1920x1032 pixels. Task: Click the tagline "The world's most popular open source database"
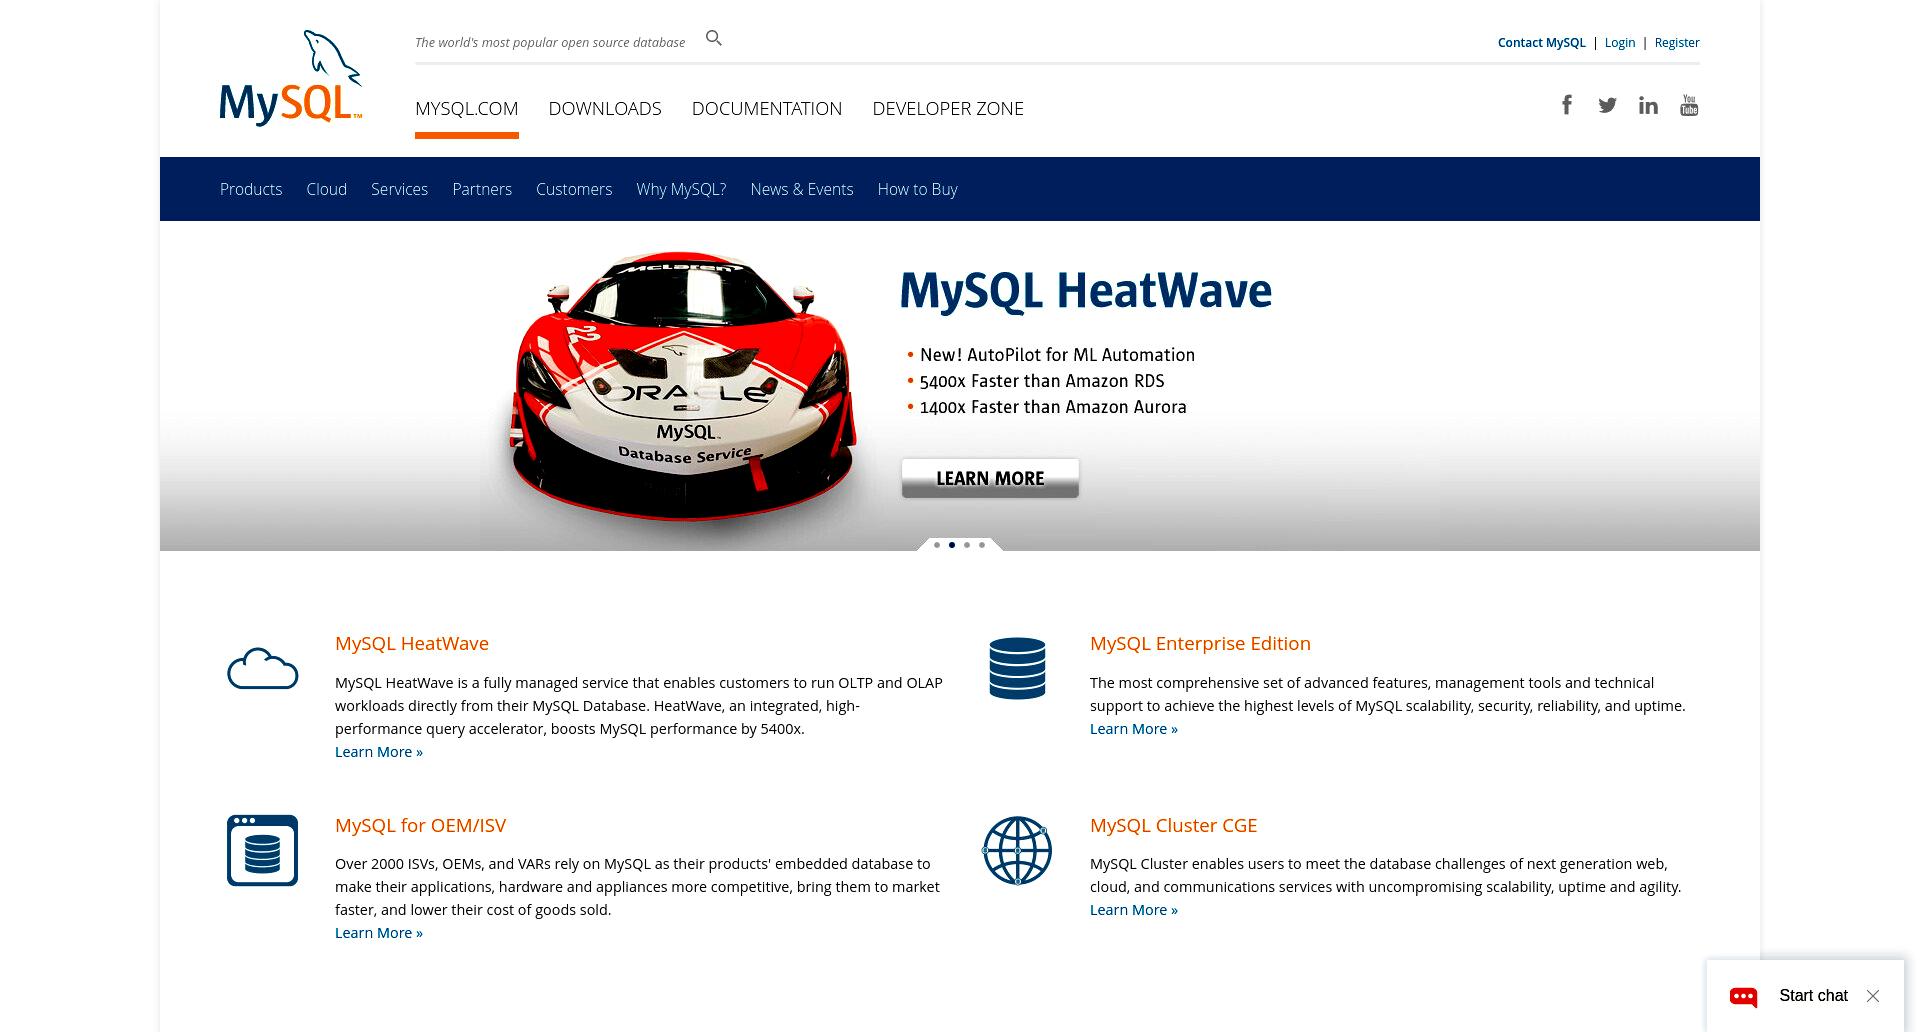(550, 42)
